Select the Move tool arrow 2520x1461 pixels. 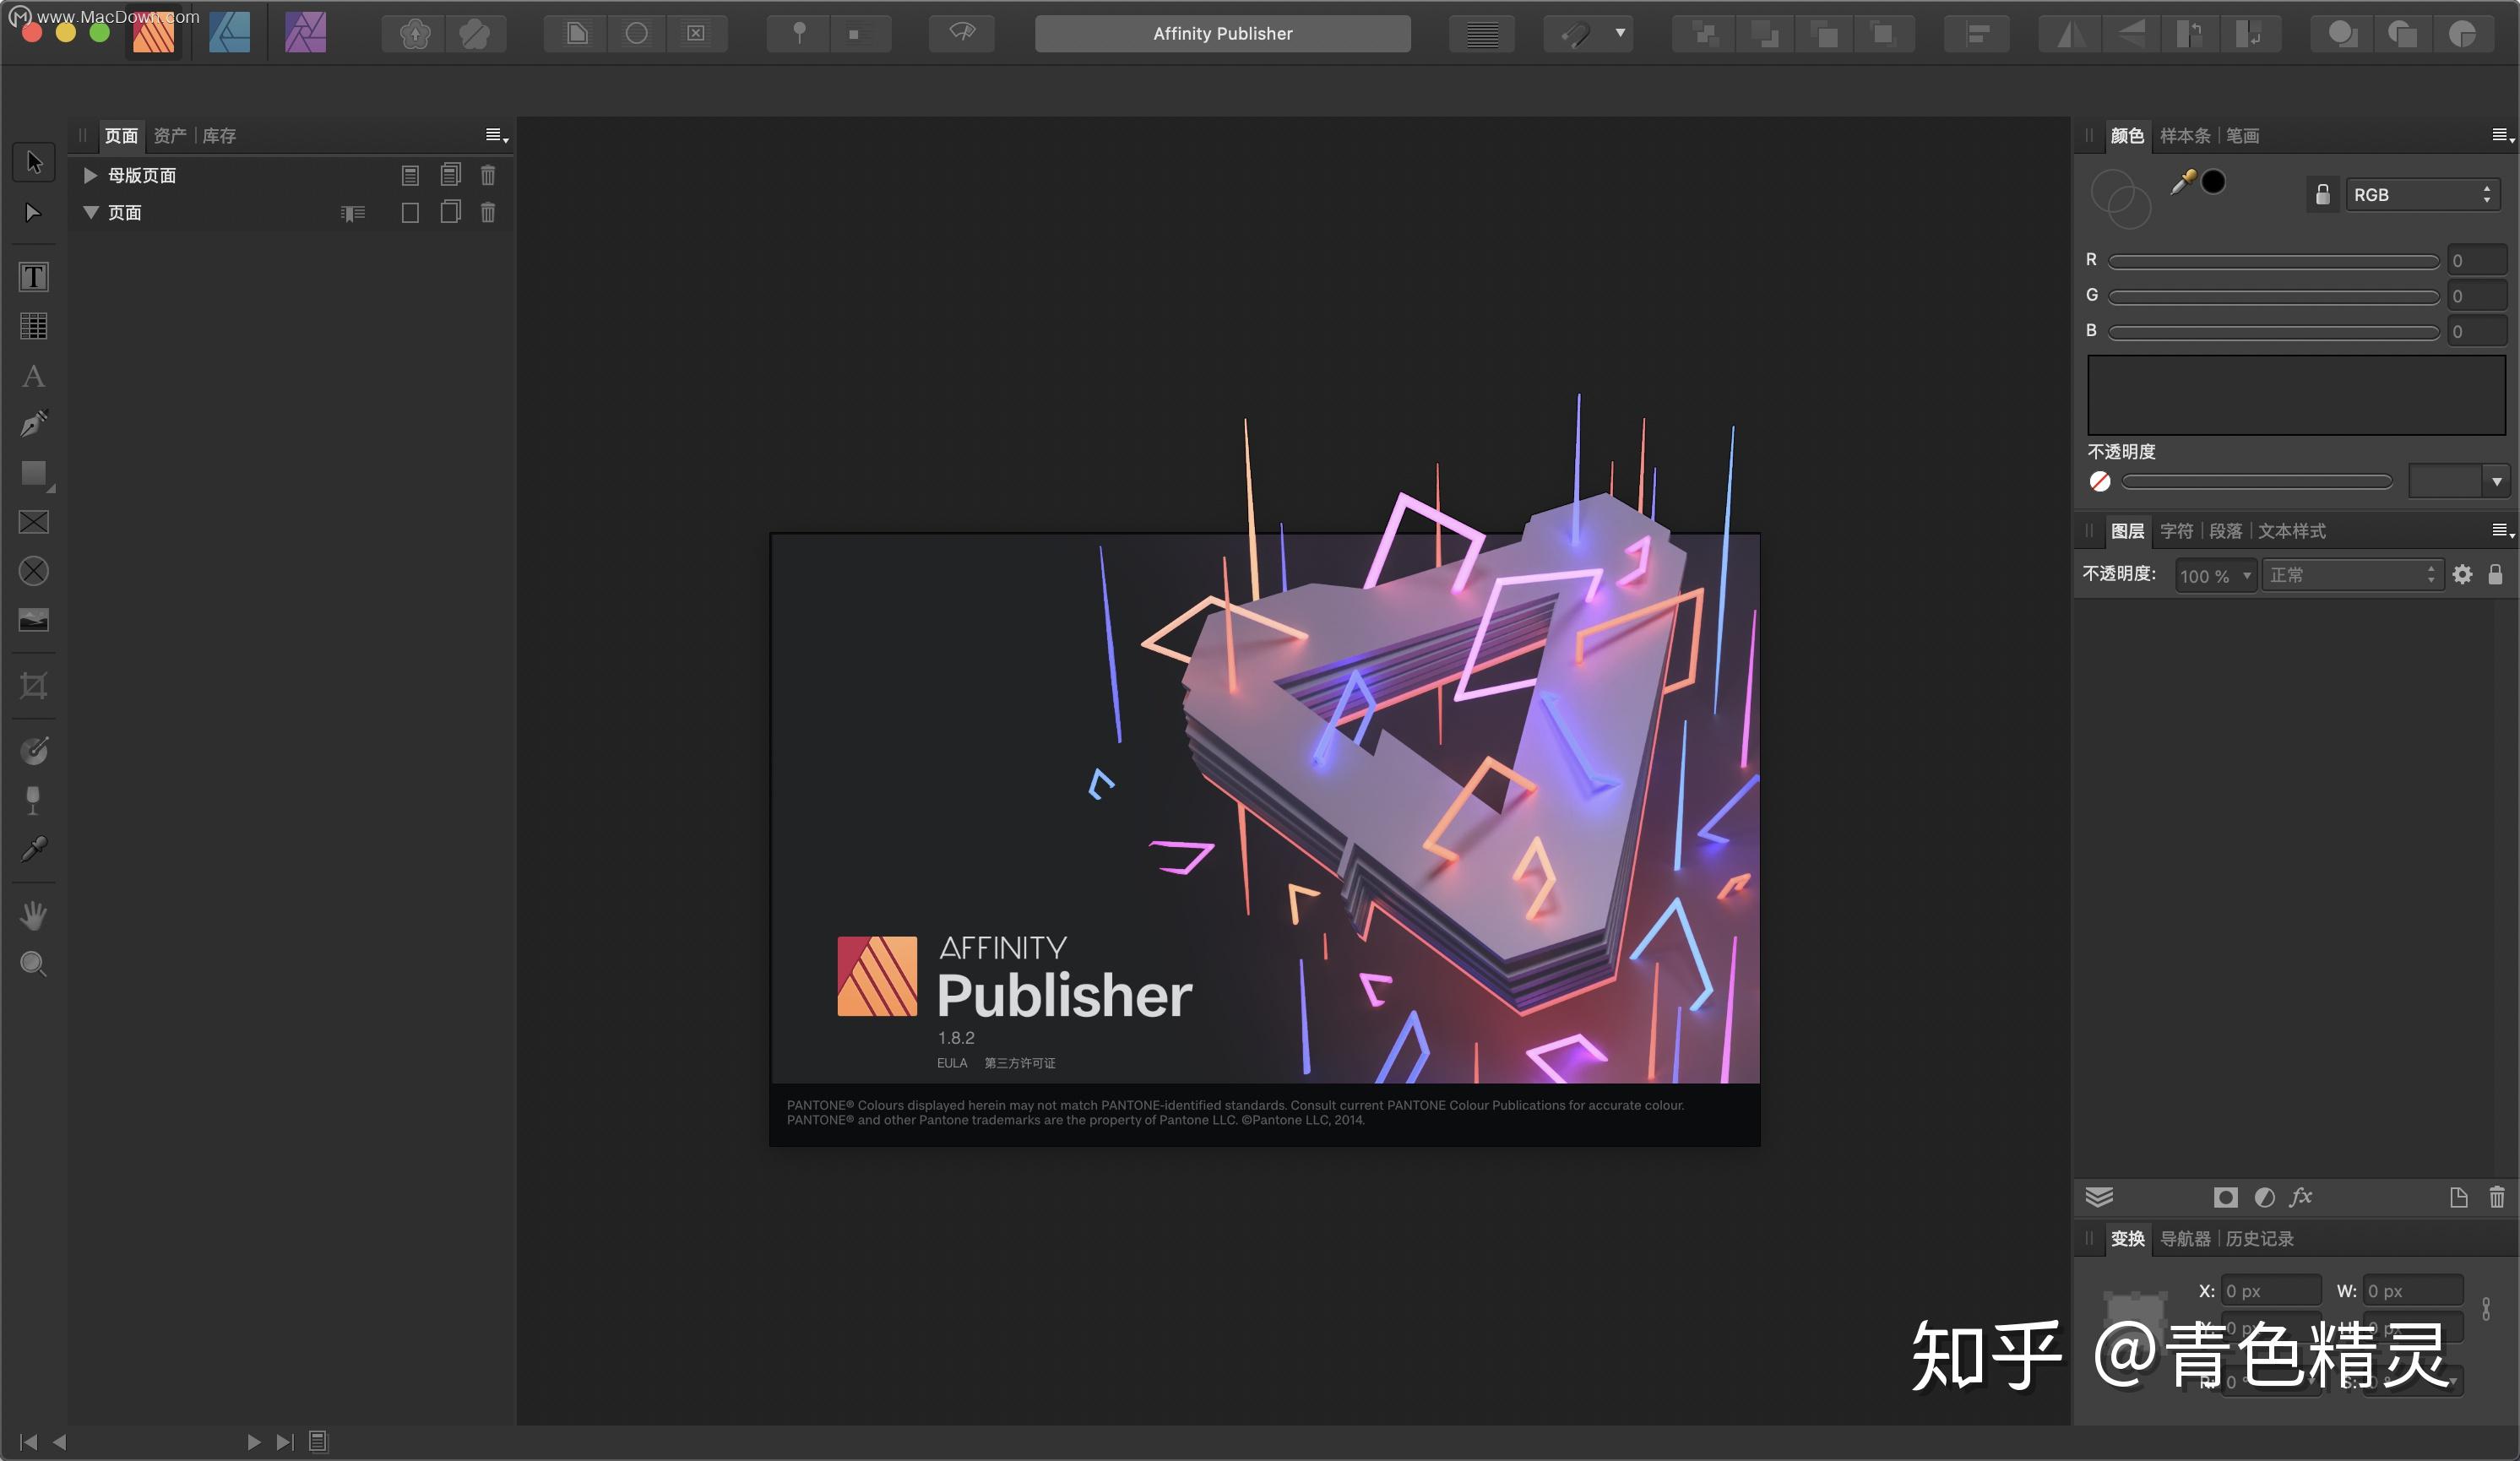click(34, 162)
